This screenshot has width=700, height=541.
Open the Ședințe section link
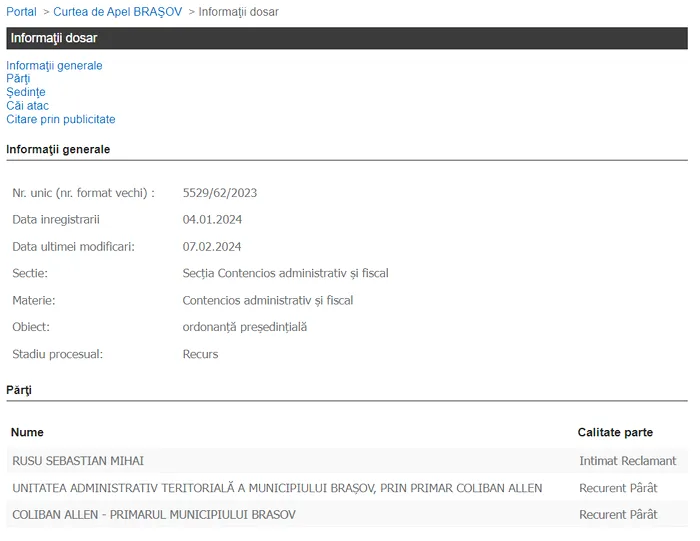click(26, 92)
